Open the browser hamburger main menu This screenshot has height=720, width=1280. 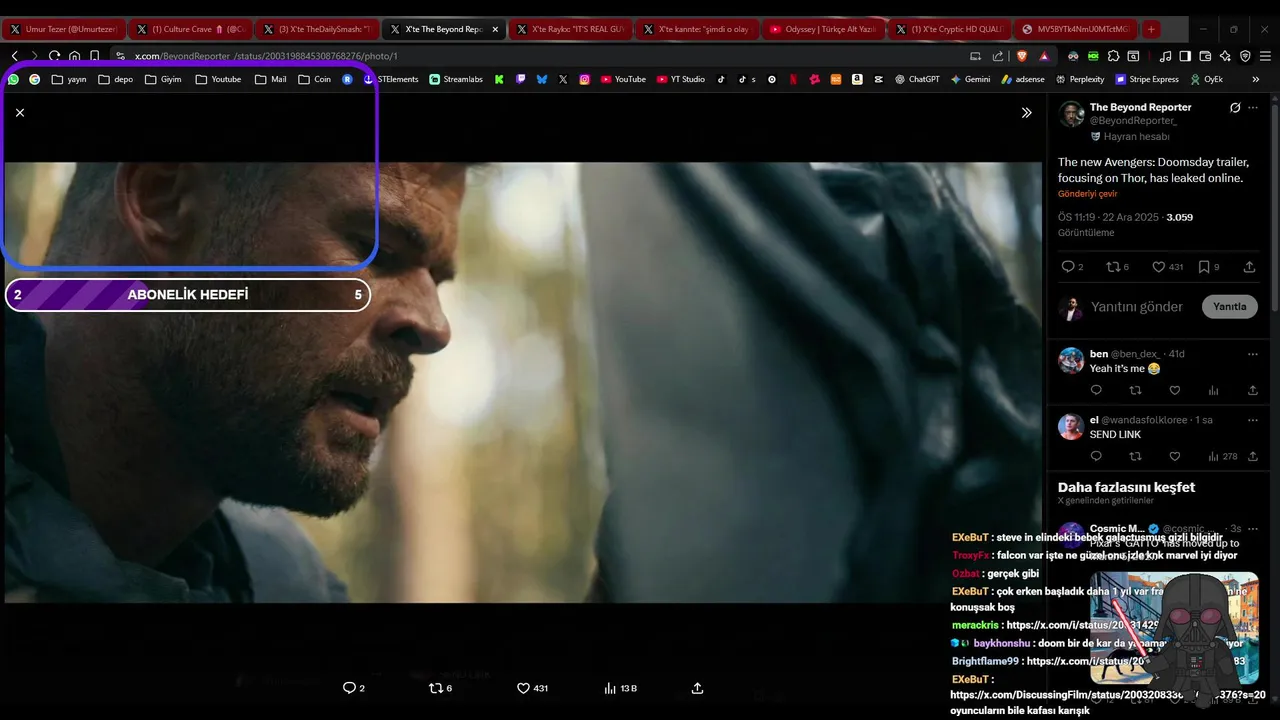[x=1266, y=56]
